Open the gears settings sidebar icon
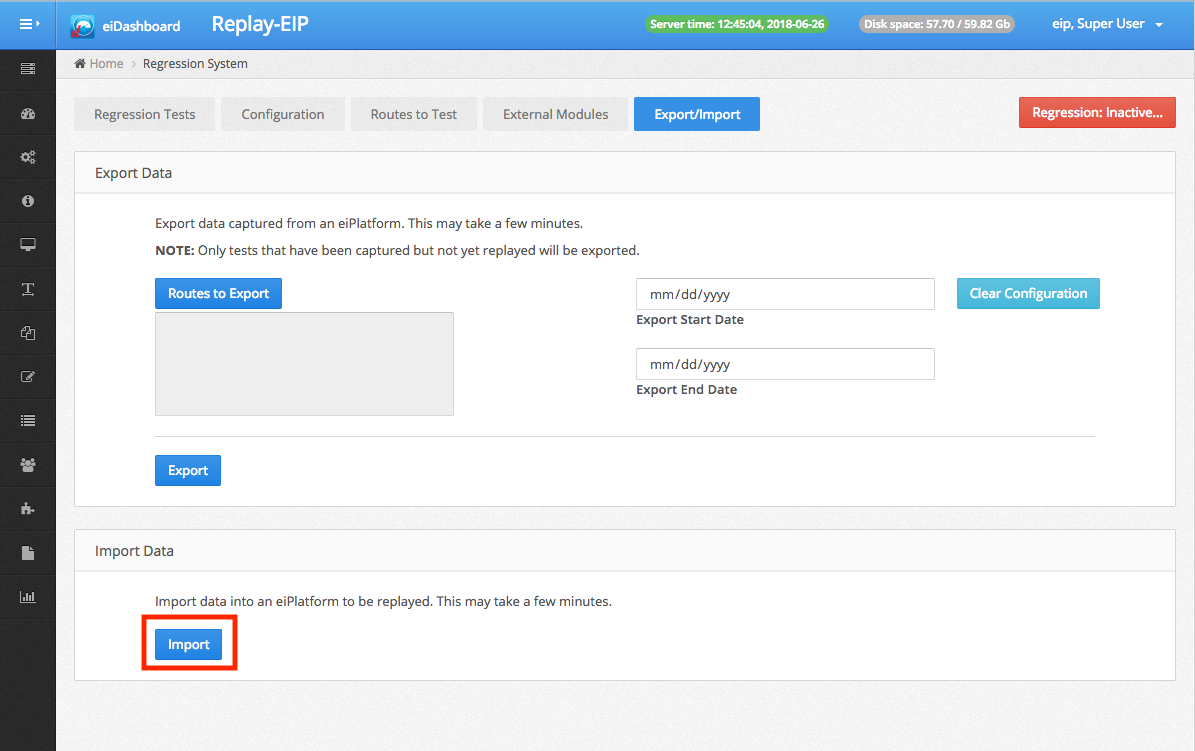 [28, 157]
